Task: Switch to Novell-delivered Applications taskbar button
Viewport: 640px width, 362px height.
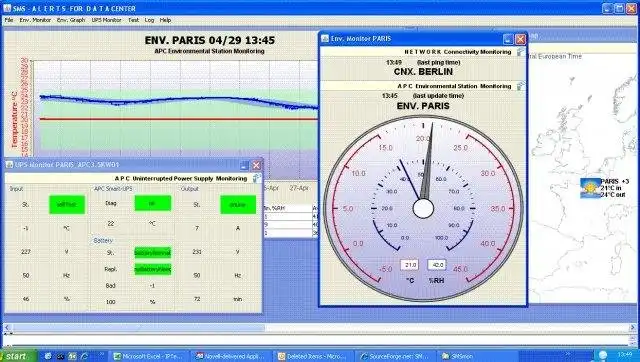Action: (x=232, y=356)
